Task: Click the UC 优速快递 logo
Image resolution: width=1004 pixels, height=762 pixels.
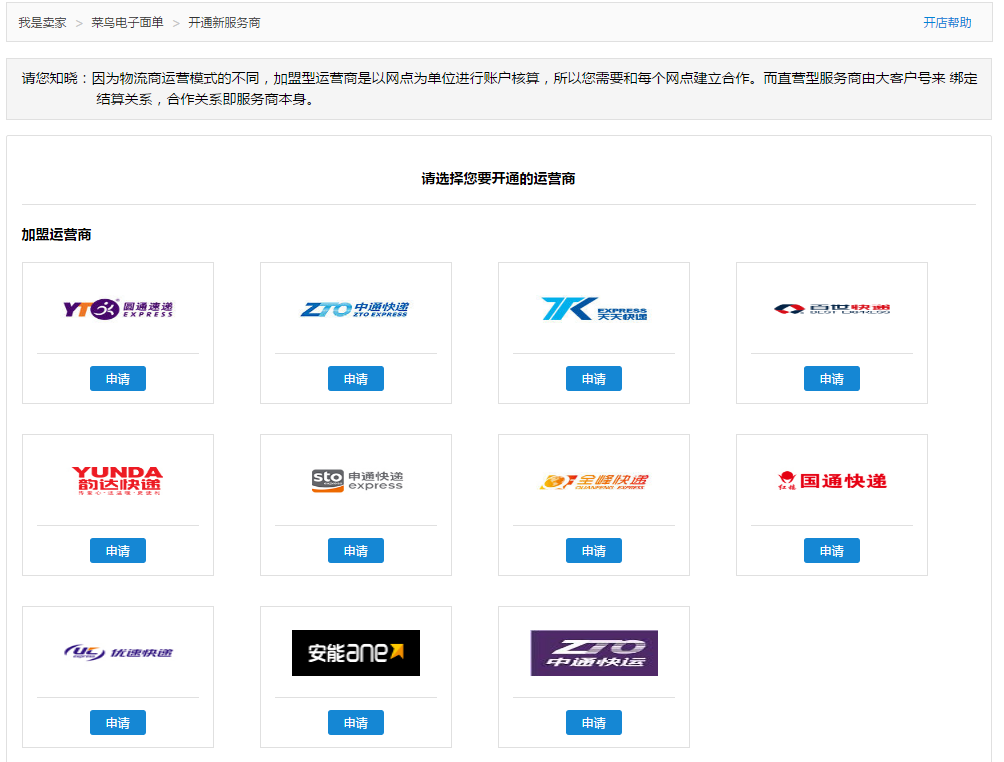Action: tap(118, 653)
